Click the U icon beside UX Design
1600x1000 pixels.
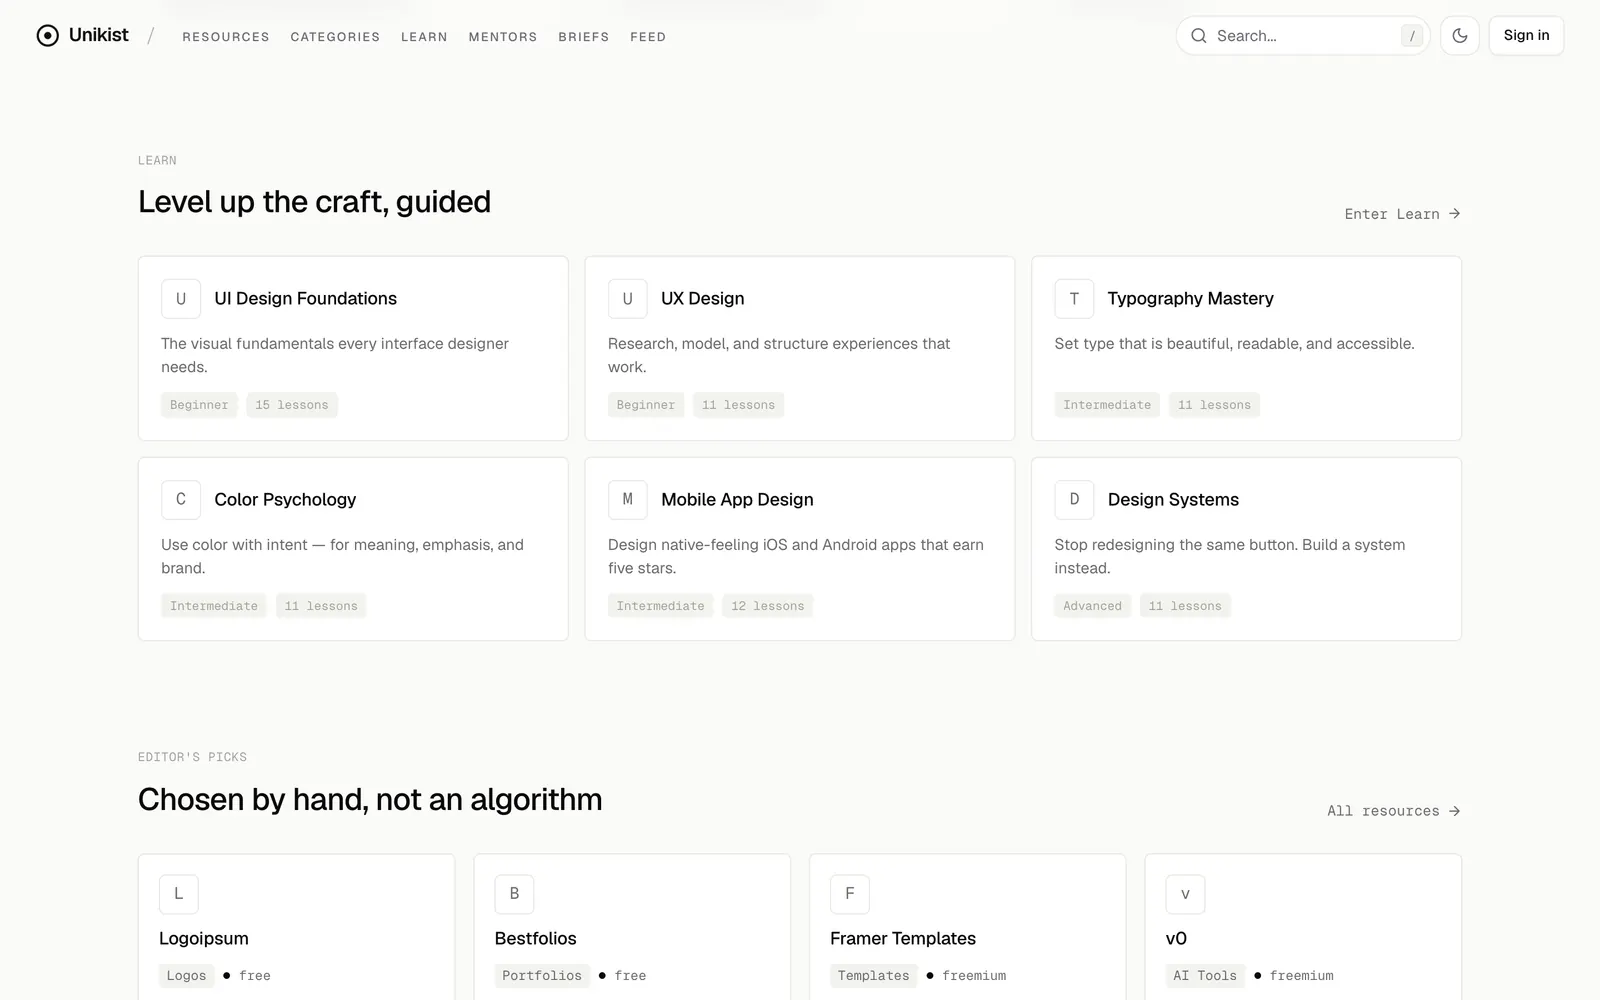click(628, 299)
